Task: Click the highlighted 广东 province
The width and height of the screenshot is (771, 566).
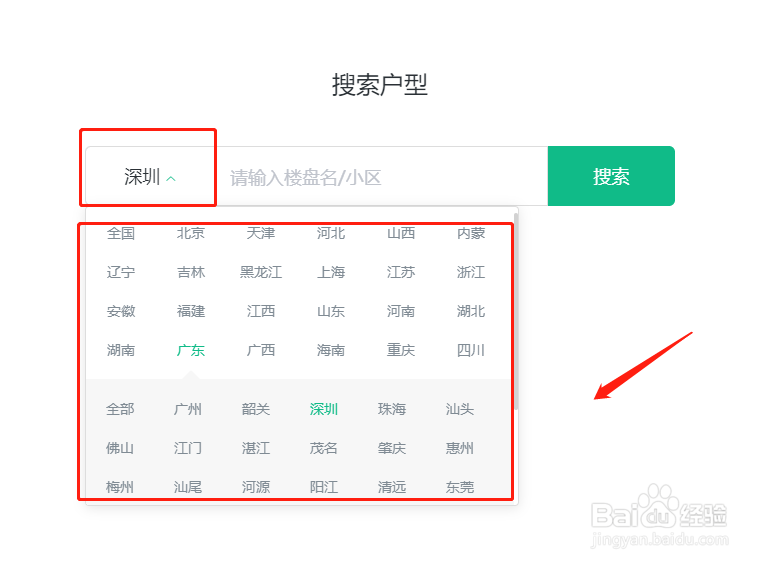Action: point(191,350)
